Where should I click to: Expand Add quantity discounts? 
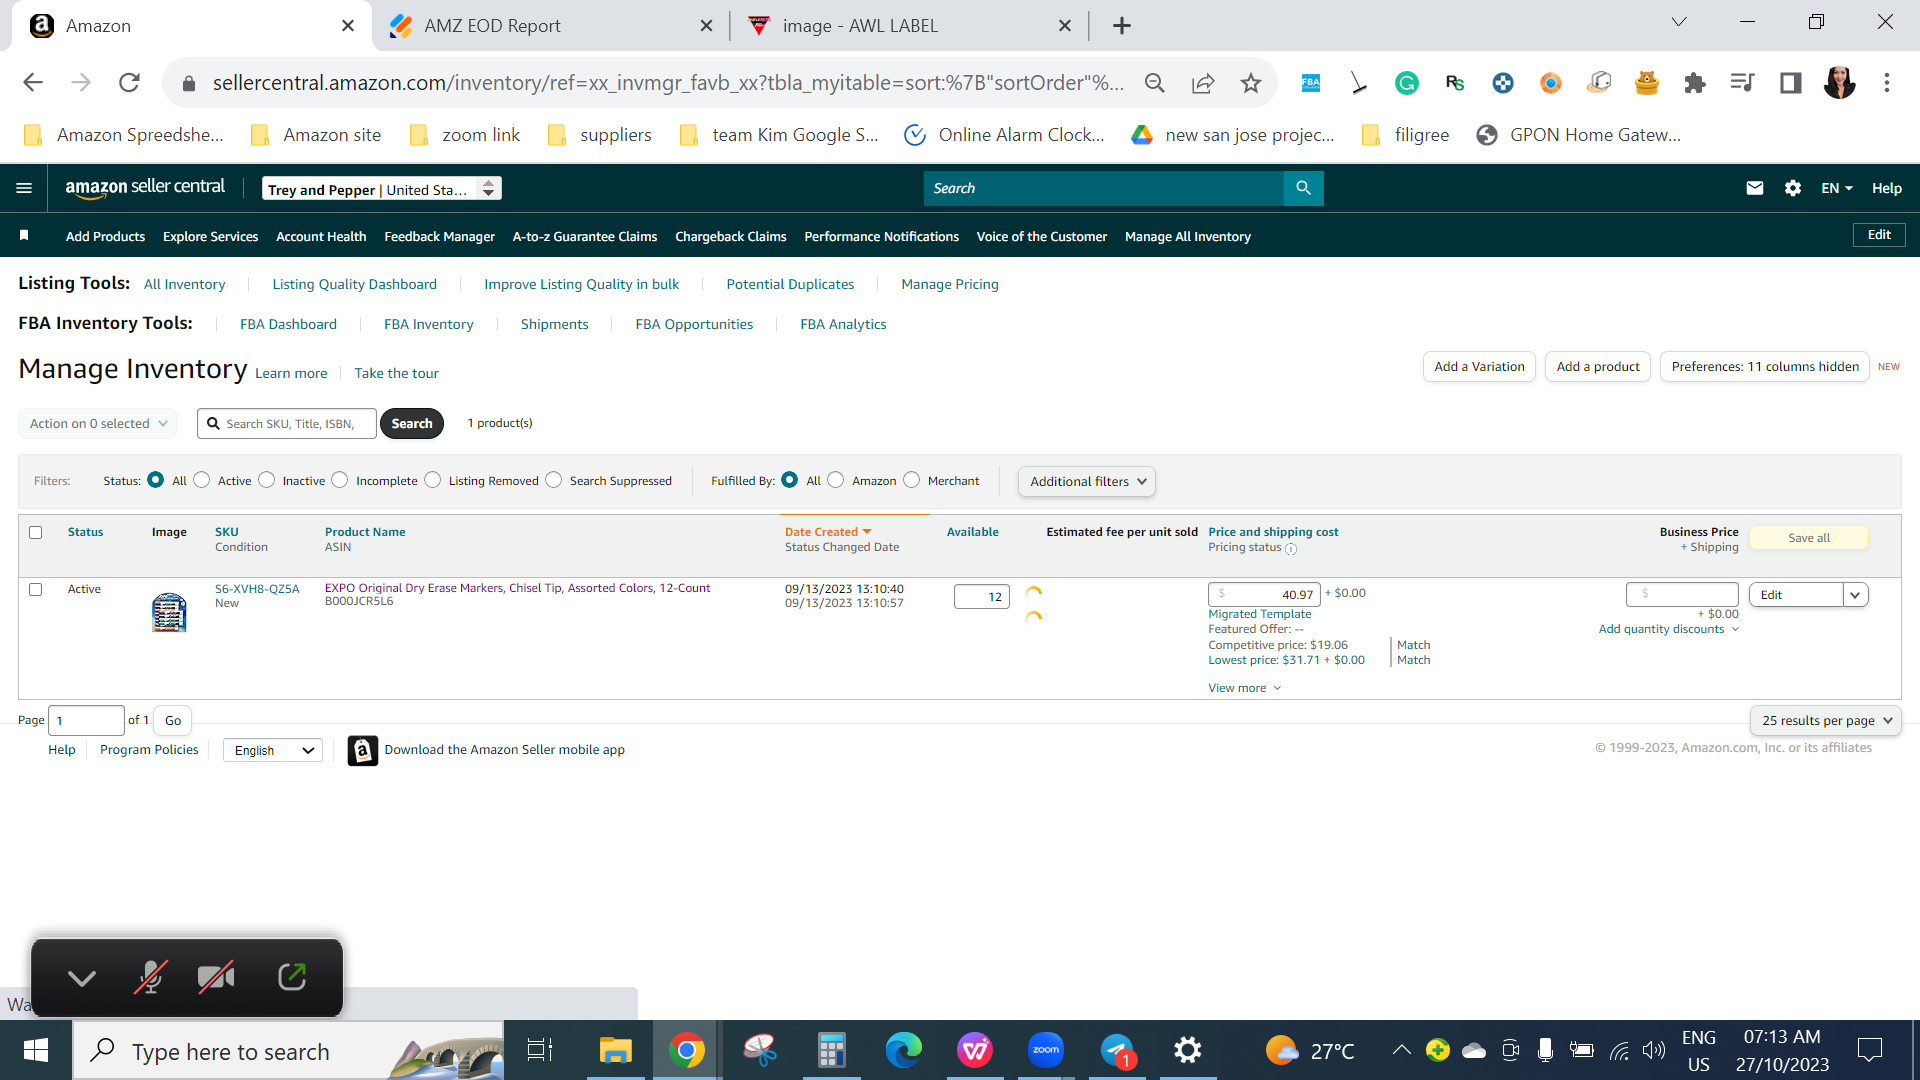[x=1668, y=629]
